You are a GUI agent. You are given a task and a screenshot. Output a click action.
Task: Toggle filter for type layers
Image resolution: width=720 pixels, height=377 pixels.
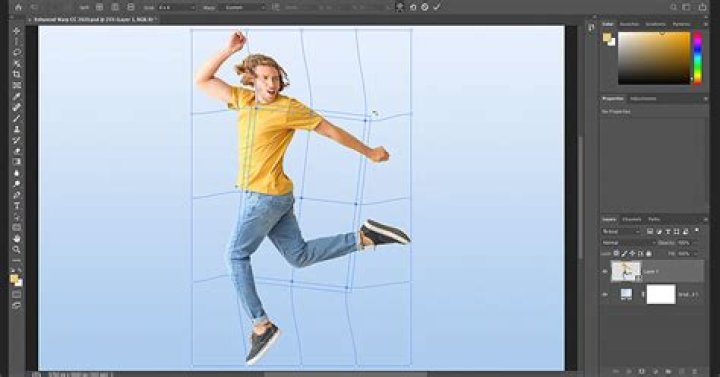point(668,231)
